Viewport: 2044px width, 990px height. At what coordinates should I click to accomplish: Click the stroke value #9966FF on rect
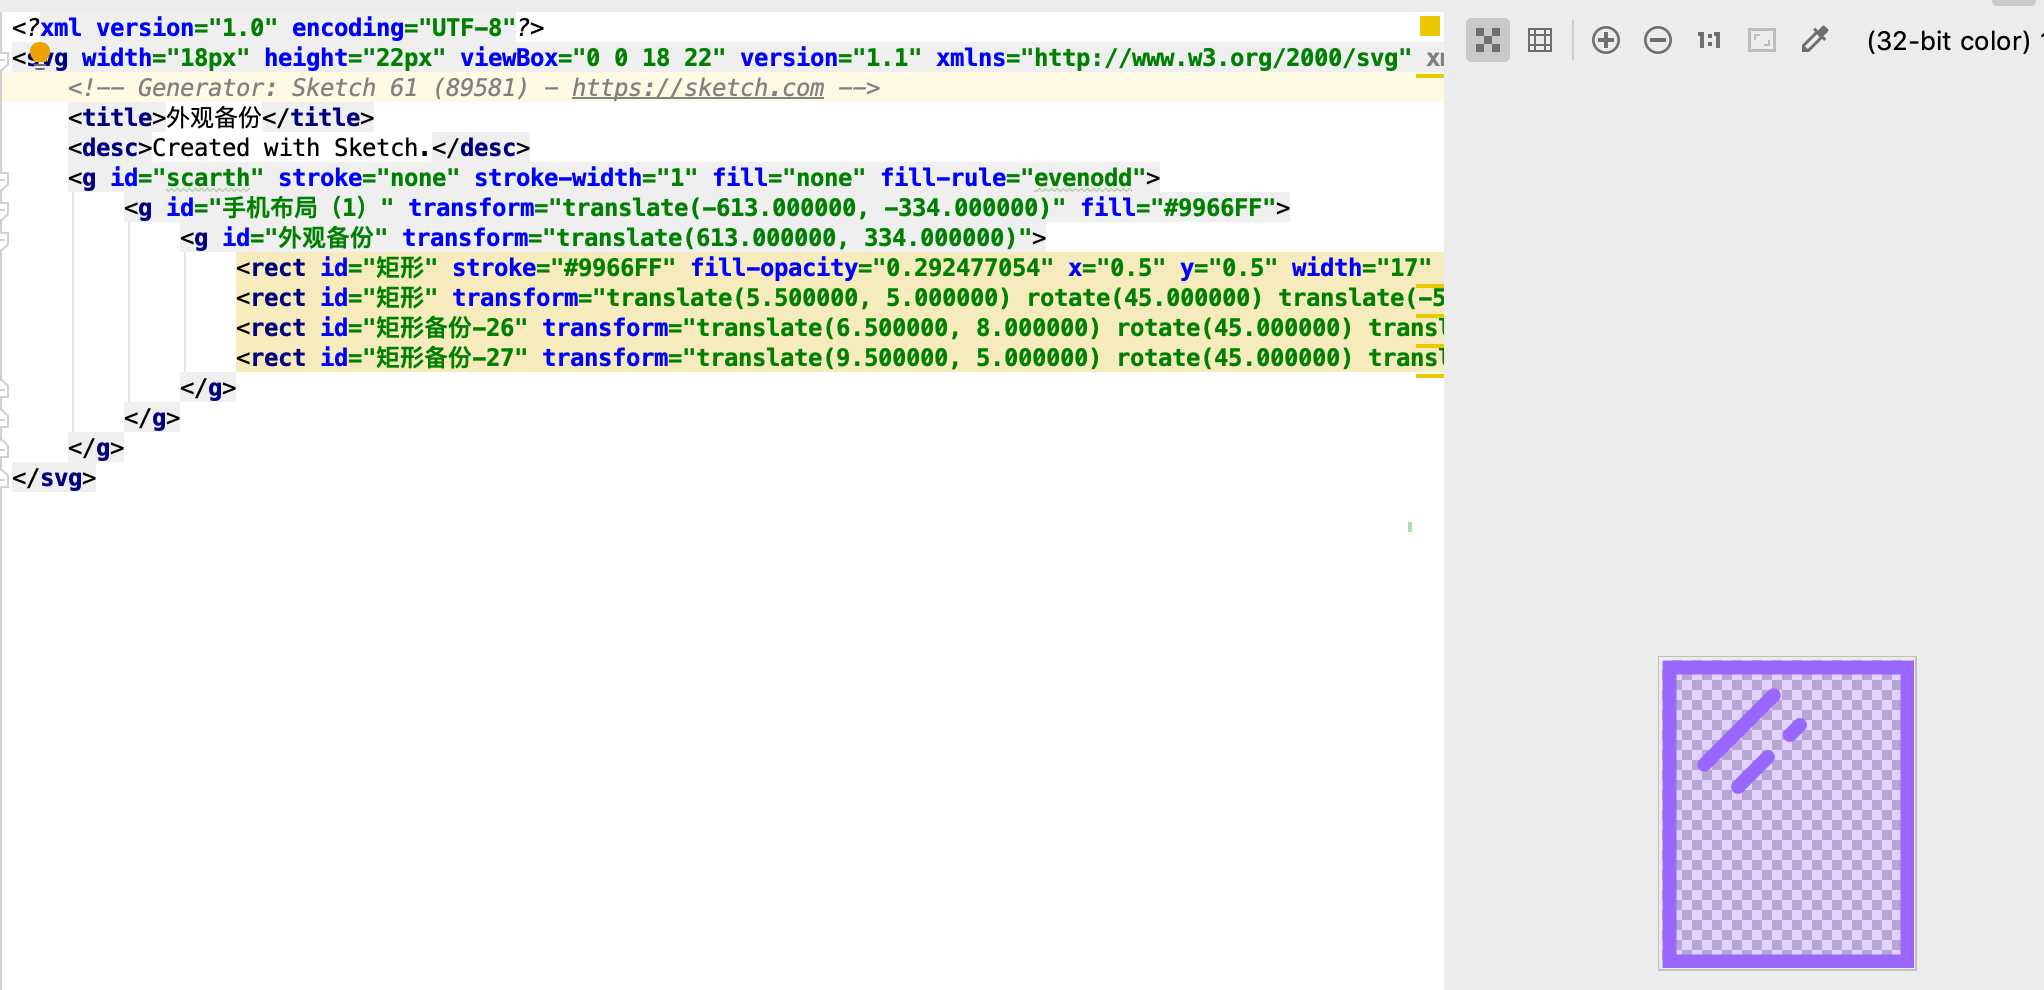pyautogui.click(x=613, y=268)
